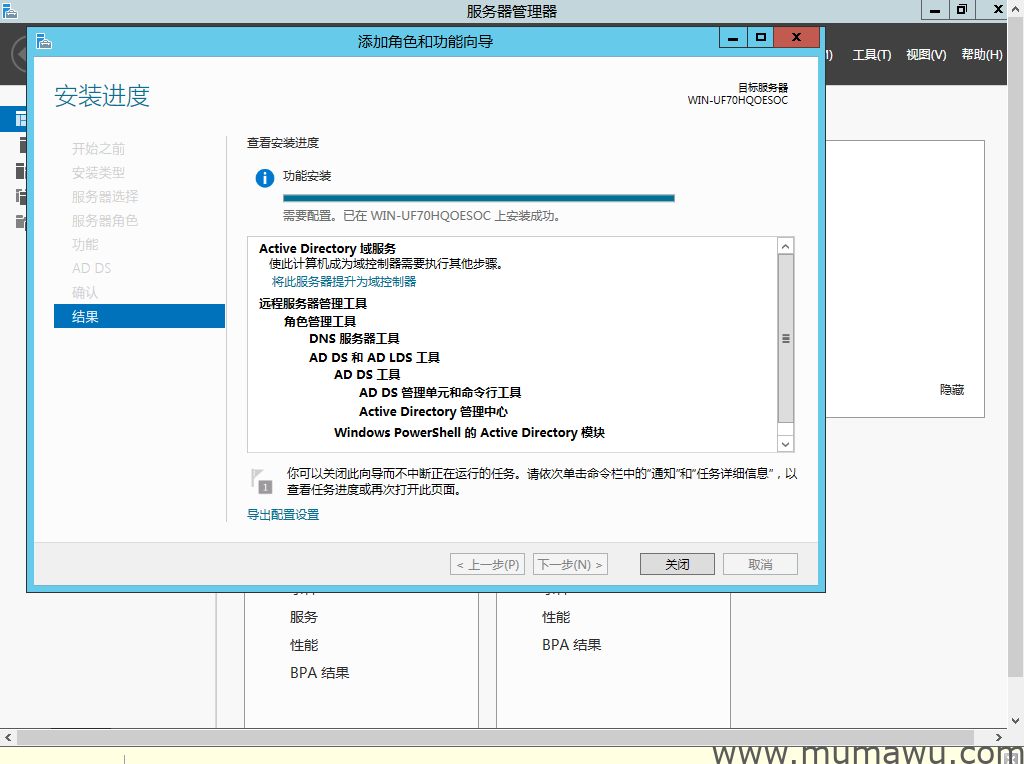
Task: Click the results list vertical scrollbar thumb
Action: point(786,338)
